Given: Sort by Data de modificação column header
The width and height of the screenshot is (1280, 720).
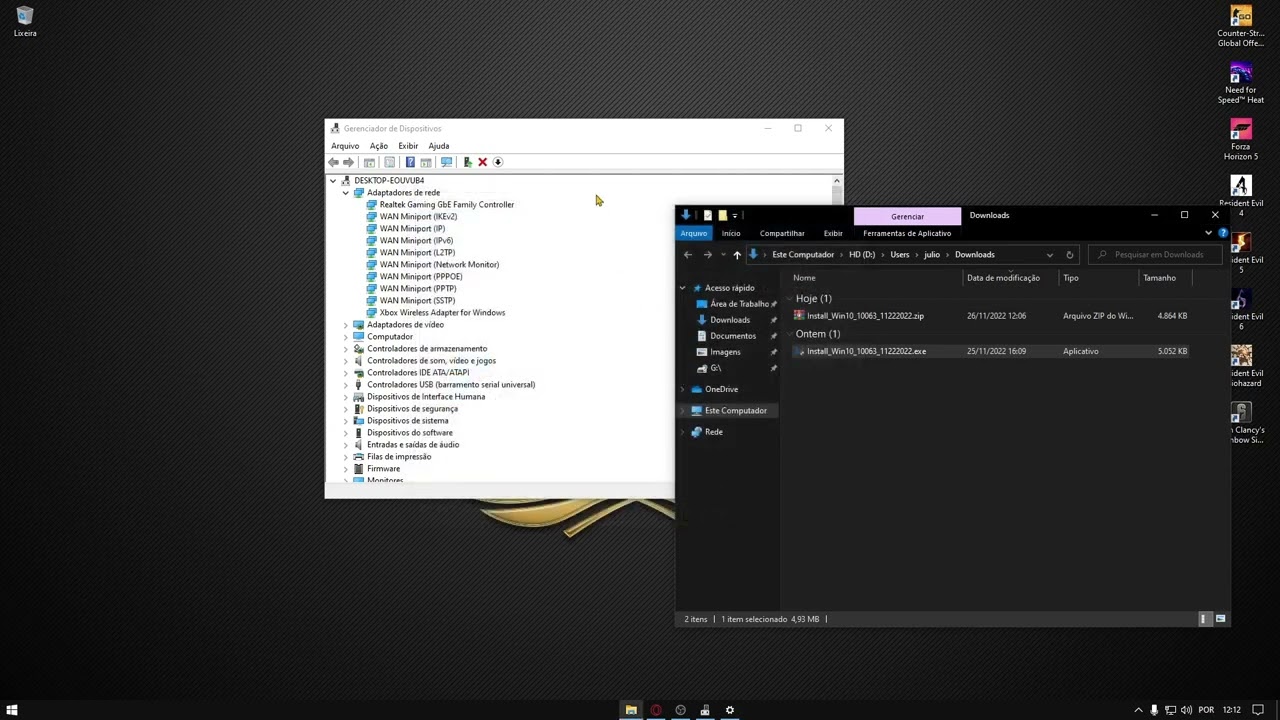Looking at the screenshot, I should 1003,278.
